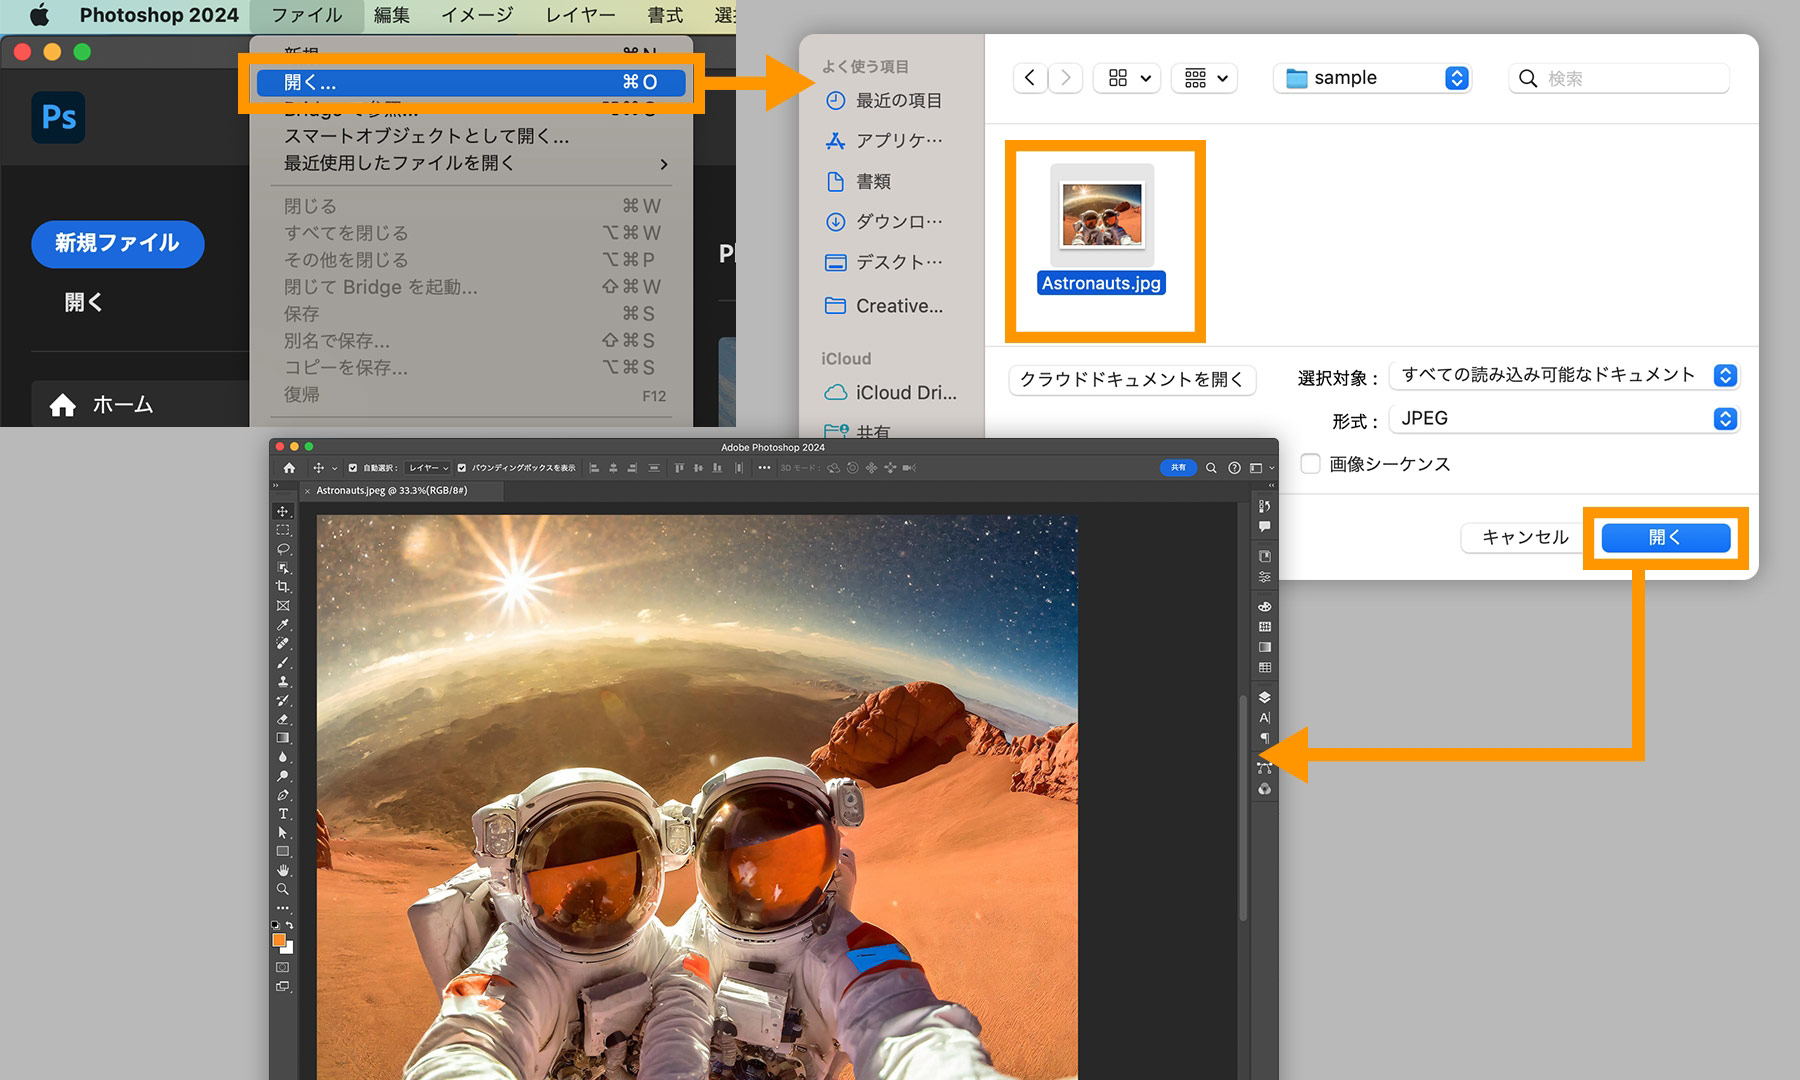Select the Lasso tool
This screenshot has height=1080, width=1800.
(x=283, y=549)
